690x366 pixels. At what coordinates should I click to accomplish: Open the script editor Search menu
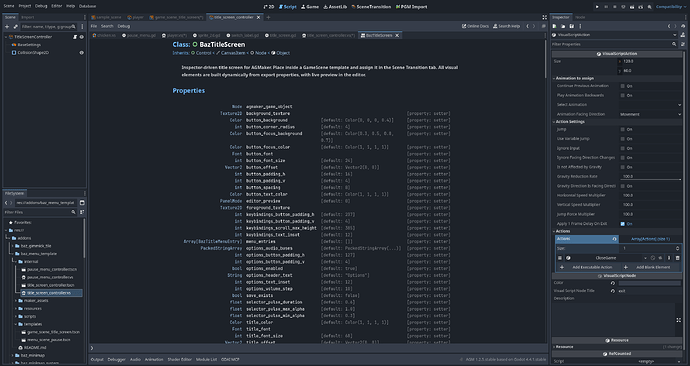[x=107, y=26]
